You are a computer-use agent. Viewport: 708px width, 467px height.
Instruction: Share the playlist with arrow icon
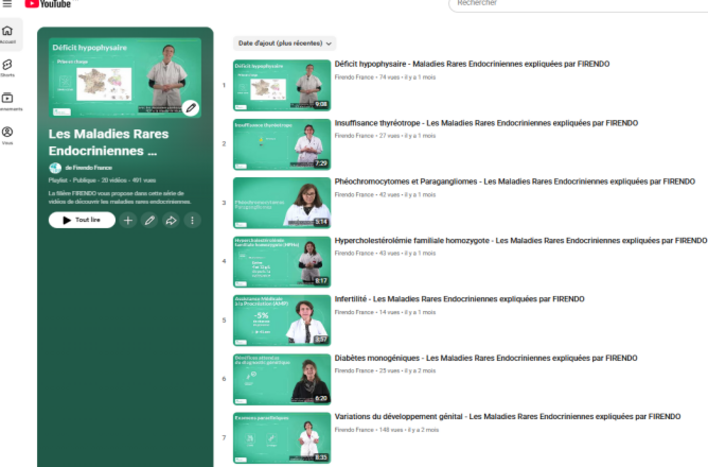[x=171, y=220]
